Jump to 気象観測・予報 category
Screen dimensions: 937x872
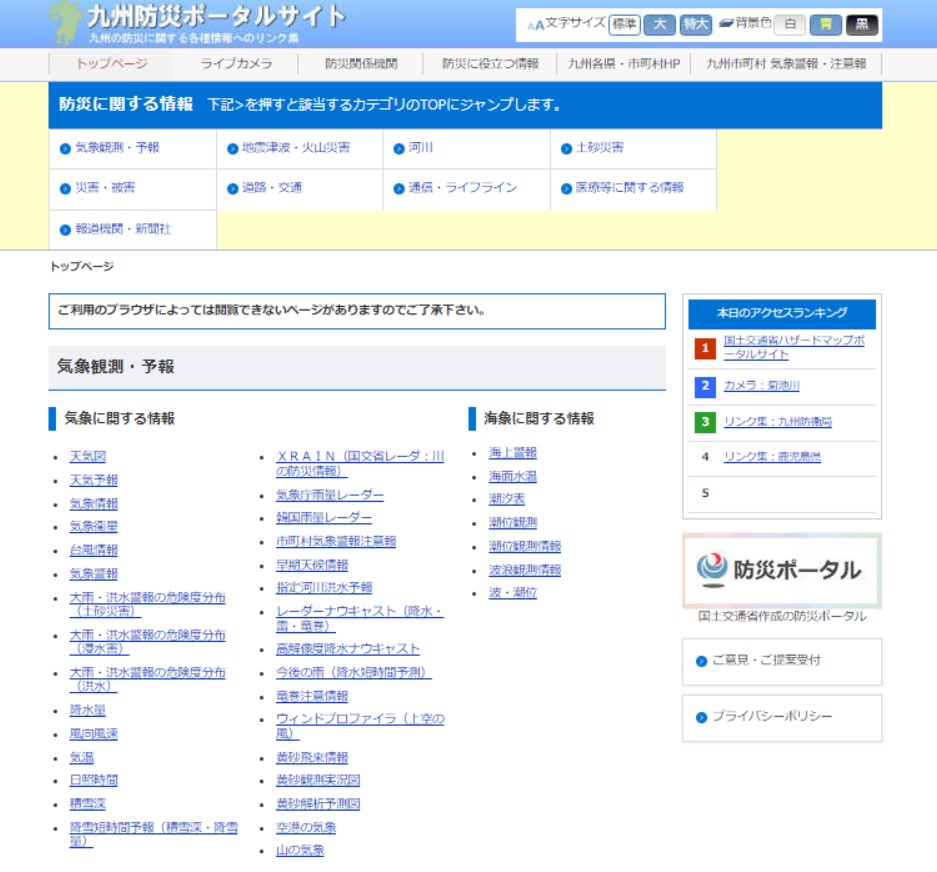pyautogui.click(x=117, y=148)
